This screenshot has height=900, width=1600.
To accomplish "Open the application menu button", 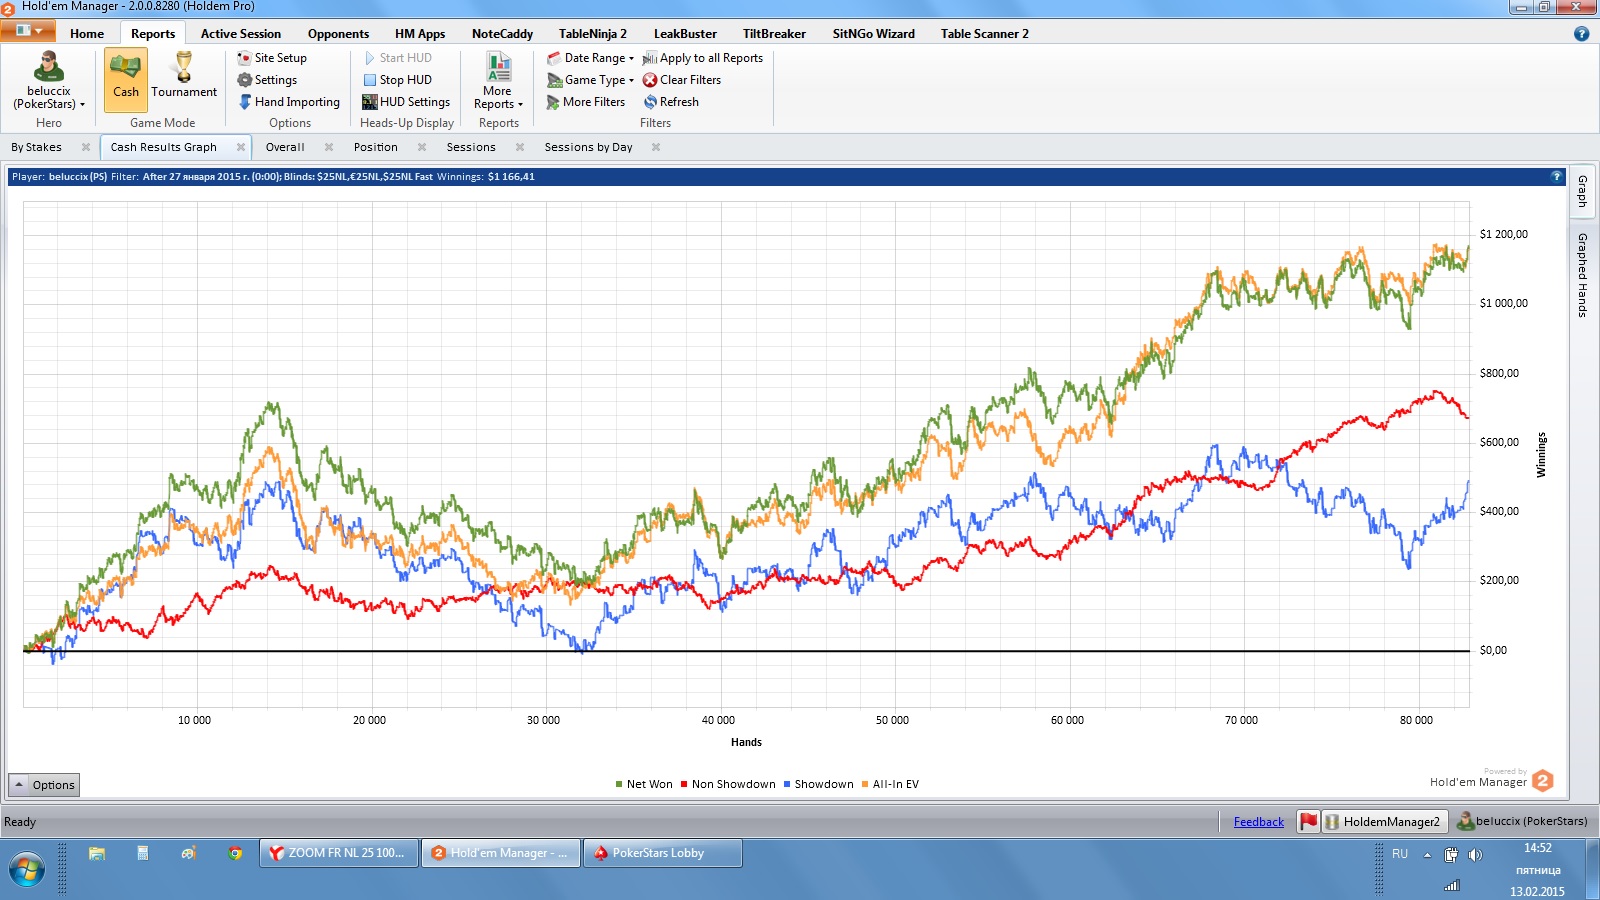I will (28, 32).
